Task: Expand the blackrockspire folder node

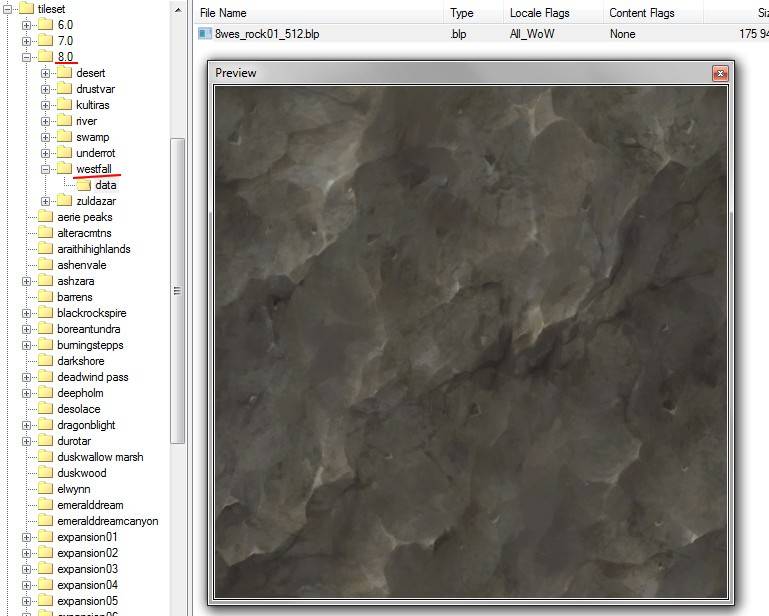Action: pyautogui.click(x=26, y=313)
